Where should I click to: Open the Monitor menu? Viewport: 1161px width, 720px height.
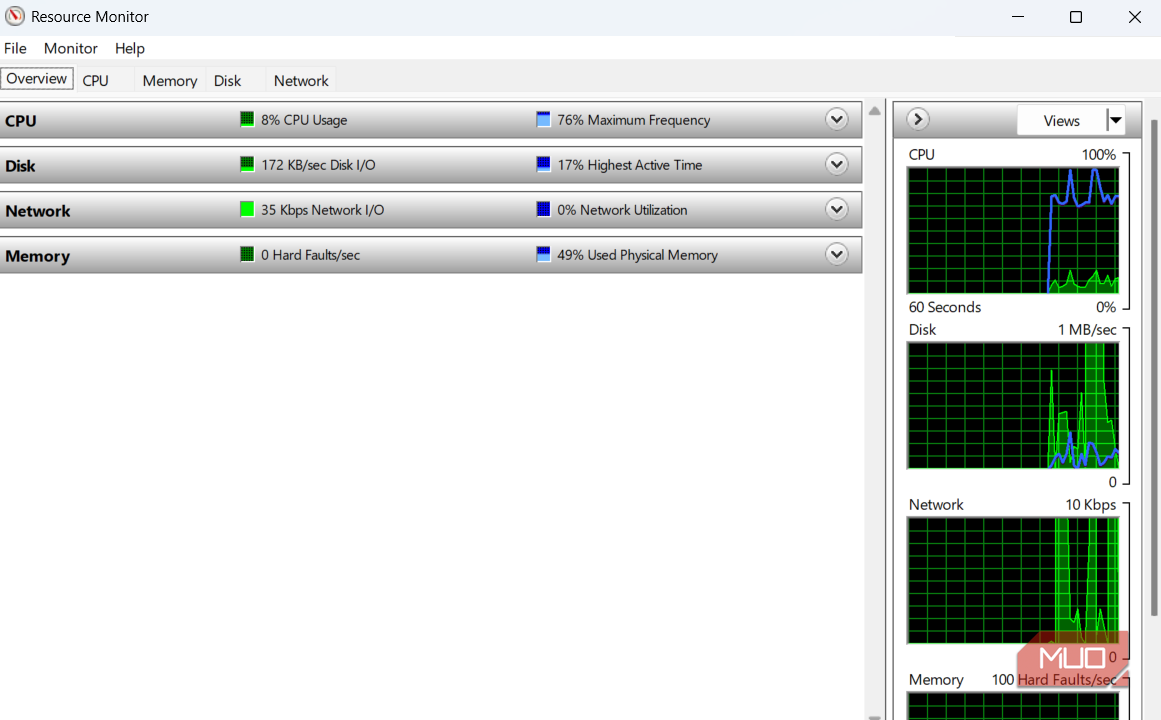point(70,48)
